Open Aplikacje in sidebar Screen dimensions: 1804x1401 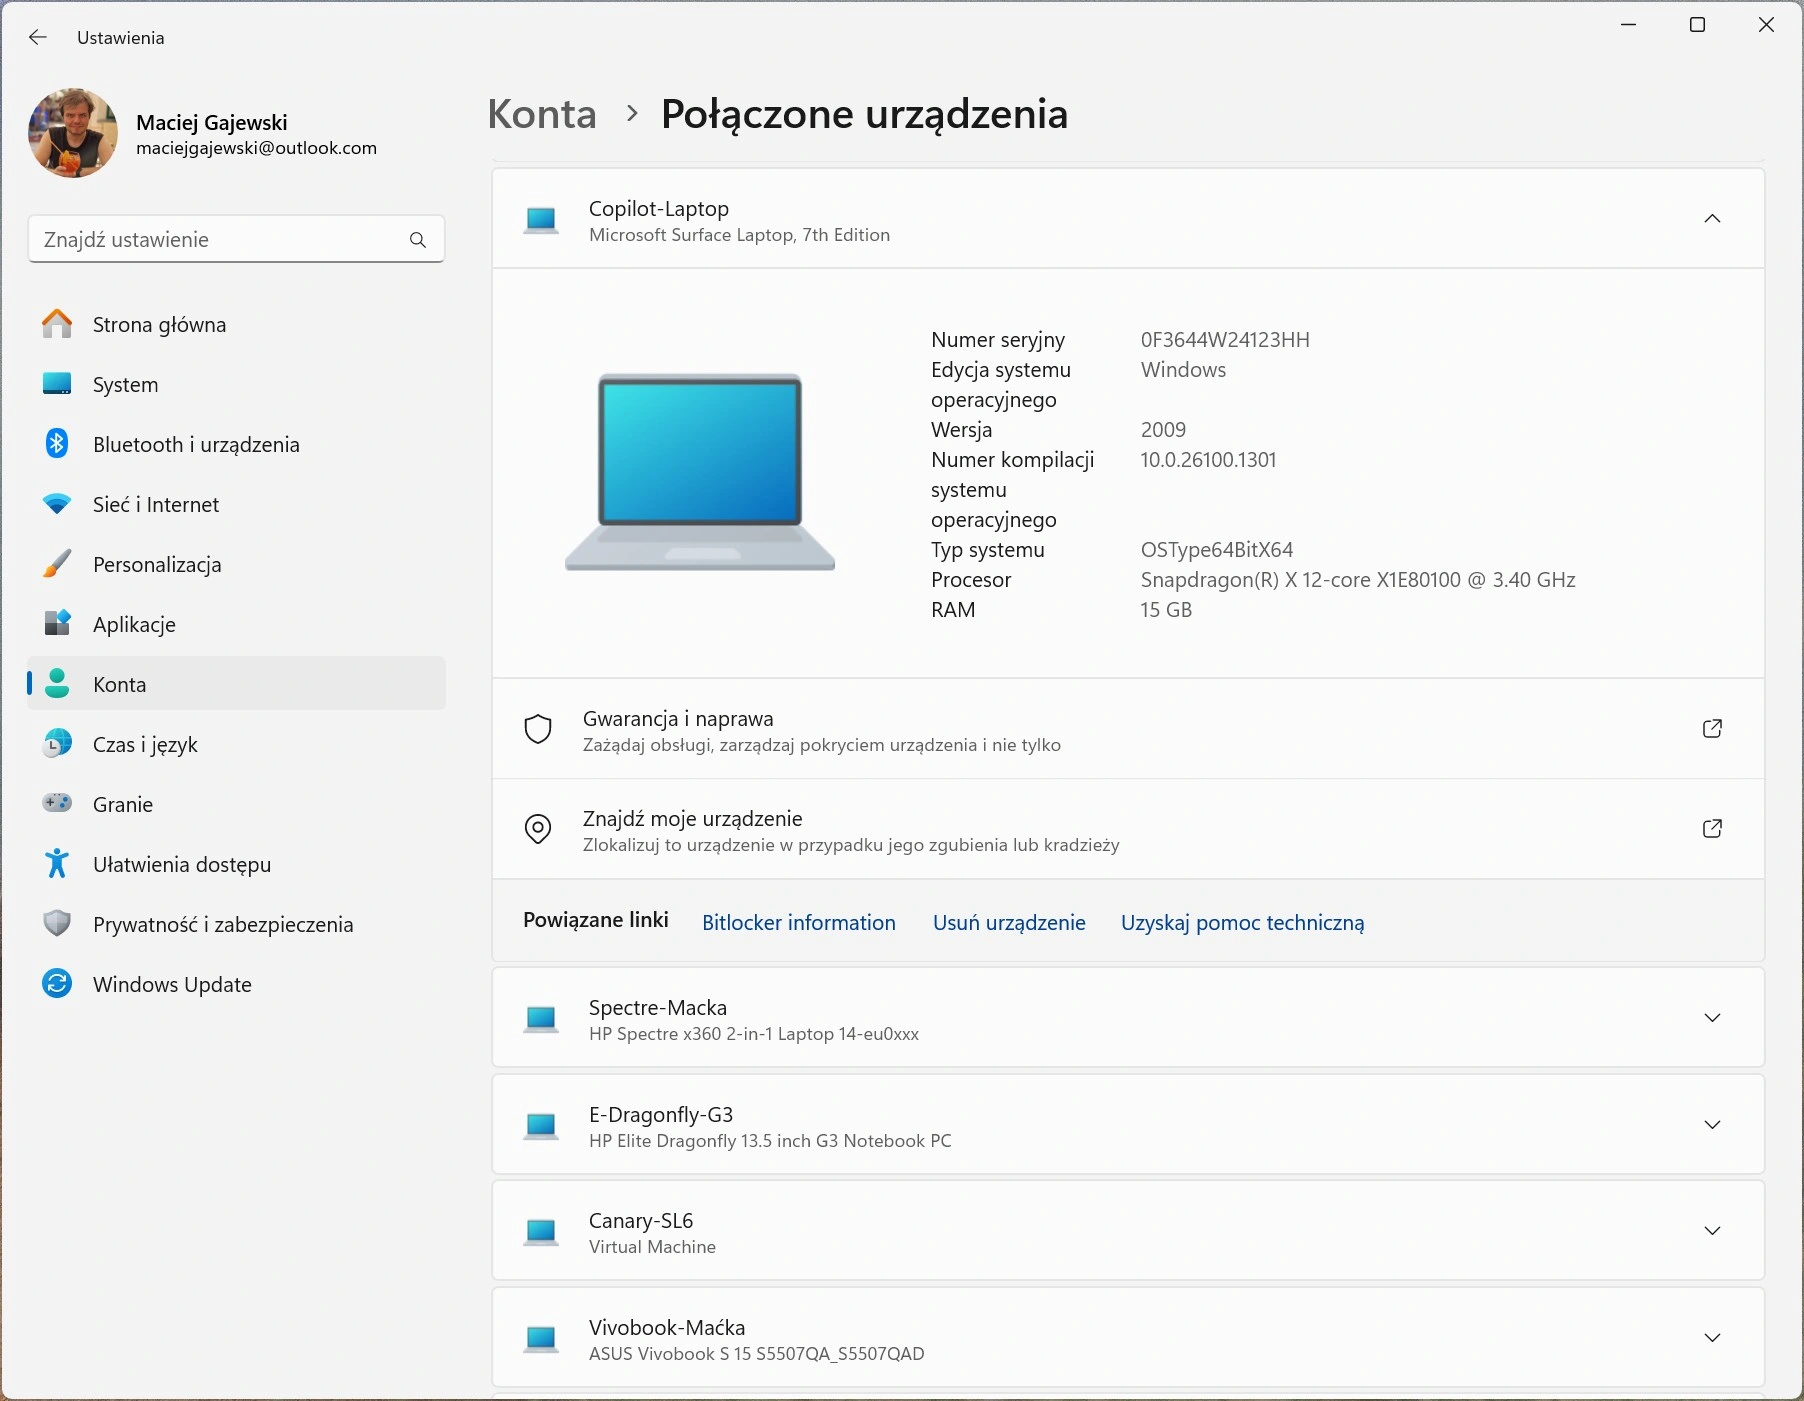tap(236, 624)
